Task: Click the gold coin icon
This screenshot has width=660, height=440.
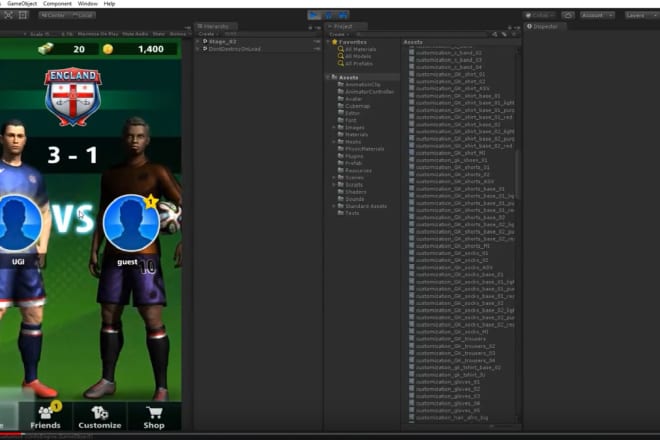Action: 108,49
